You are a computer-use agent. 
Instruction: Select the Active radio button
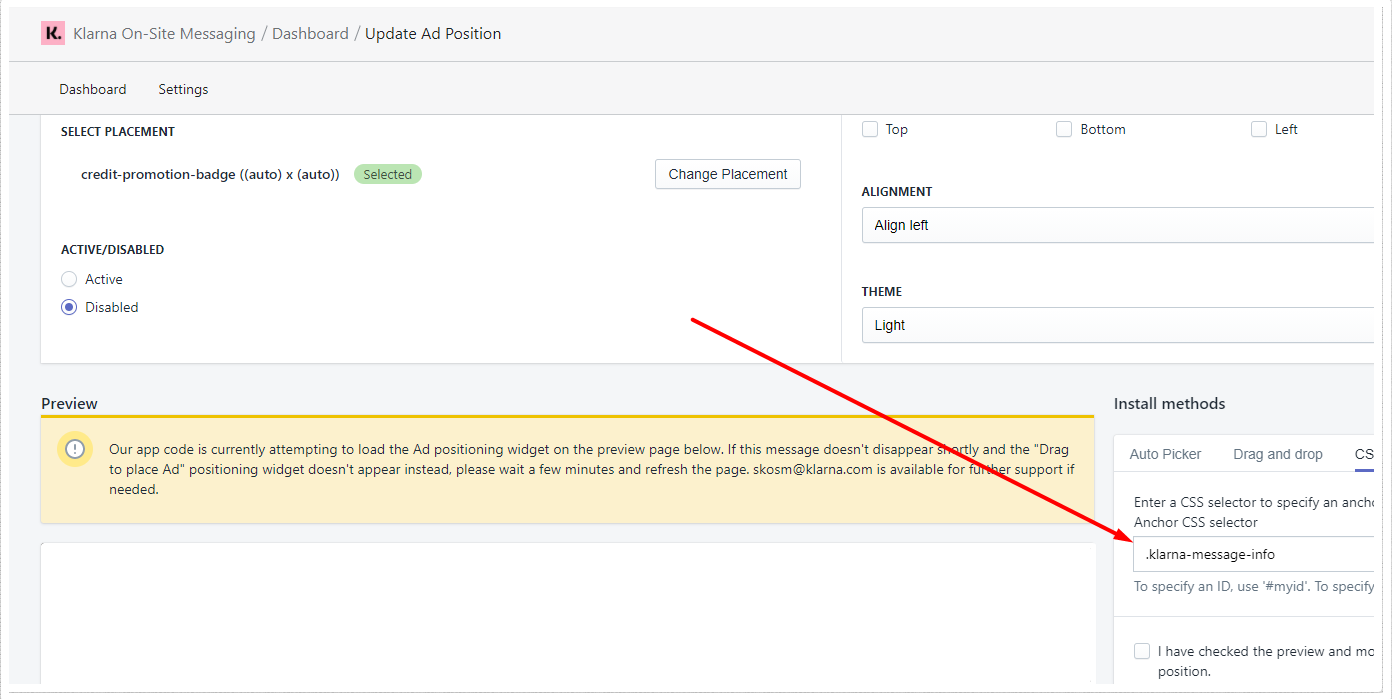[x=69, y=279]
